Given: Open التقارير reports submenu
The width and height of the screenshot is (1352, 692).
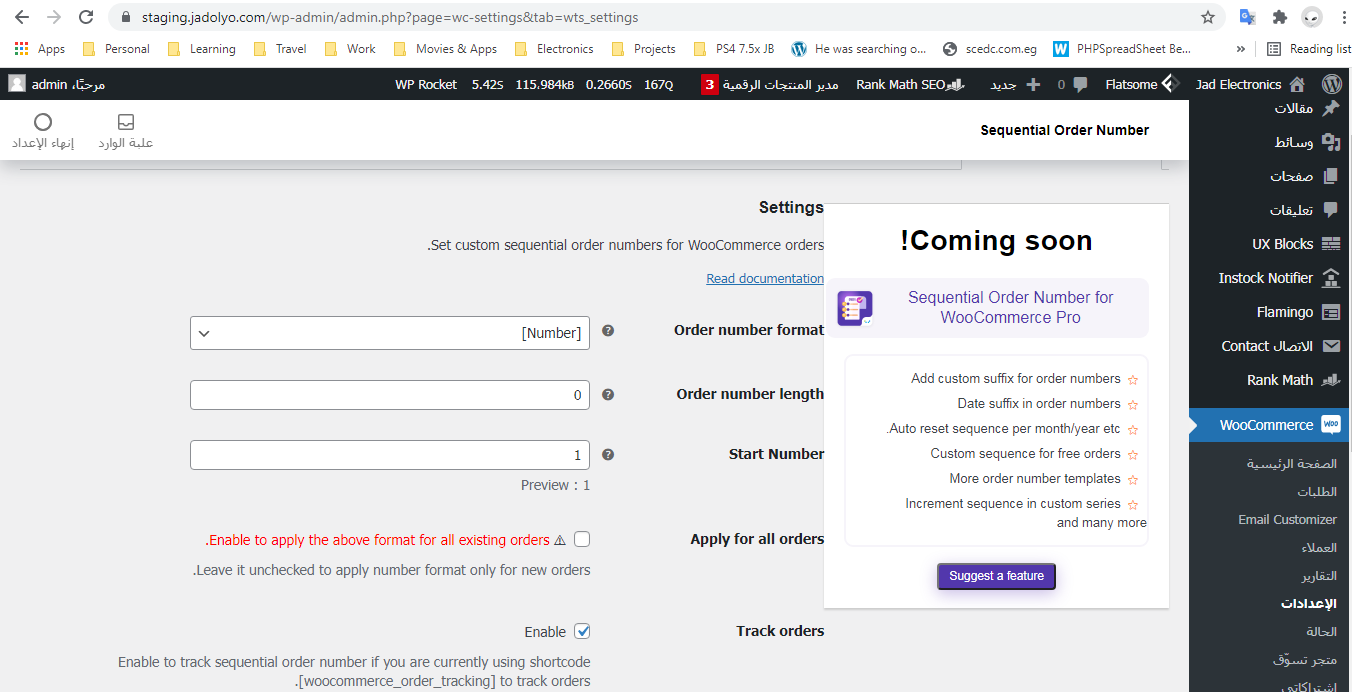Looking at the screenshot, I should pos(1319,577).
